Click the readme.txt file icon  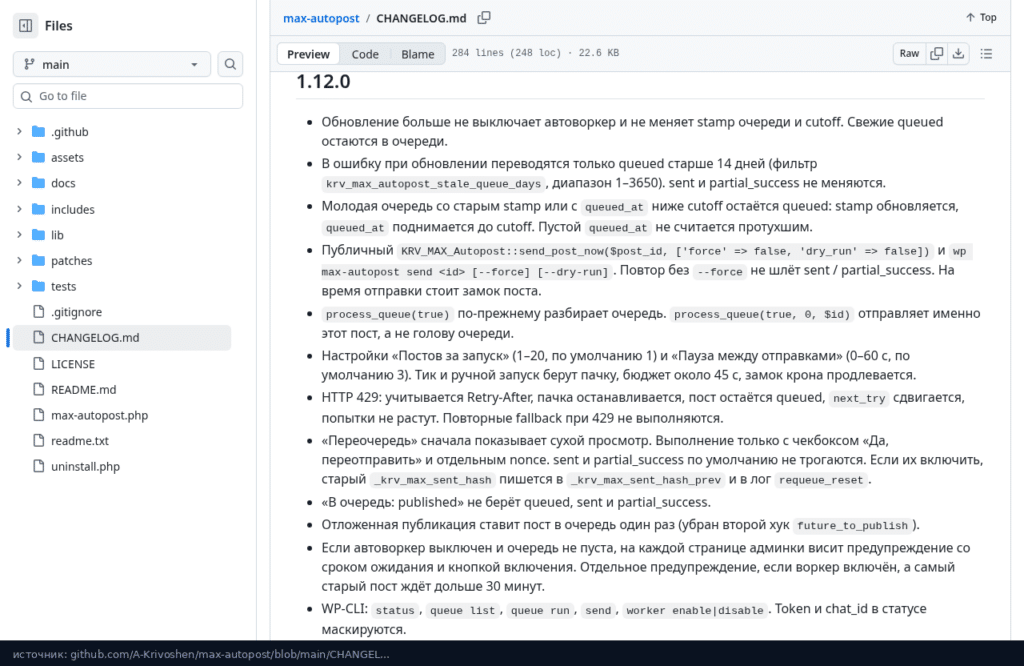tap(39, 440)
